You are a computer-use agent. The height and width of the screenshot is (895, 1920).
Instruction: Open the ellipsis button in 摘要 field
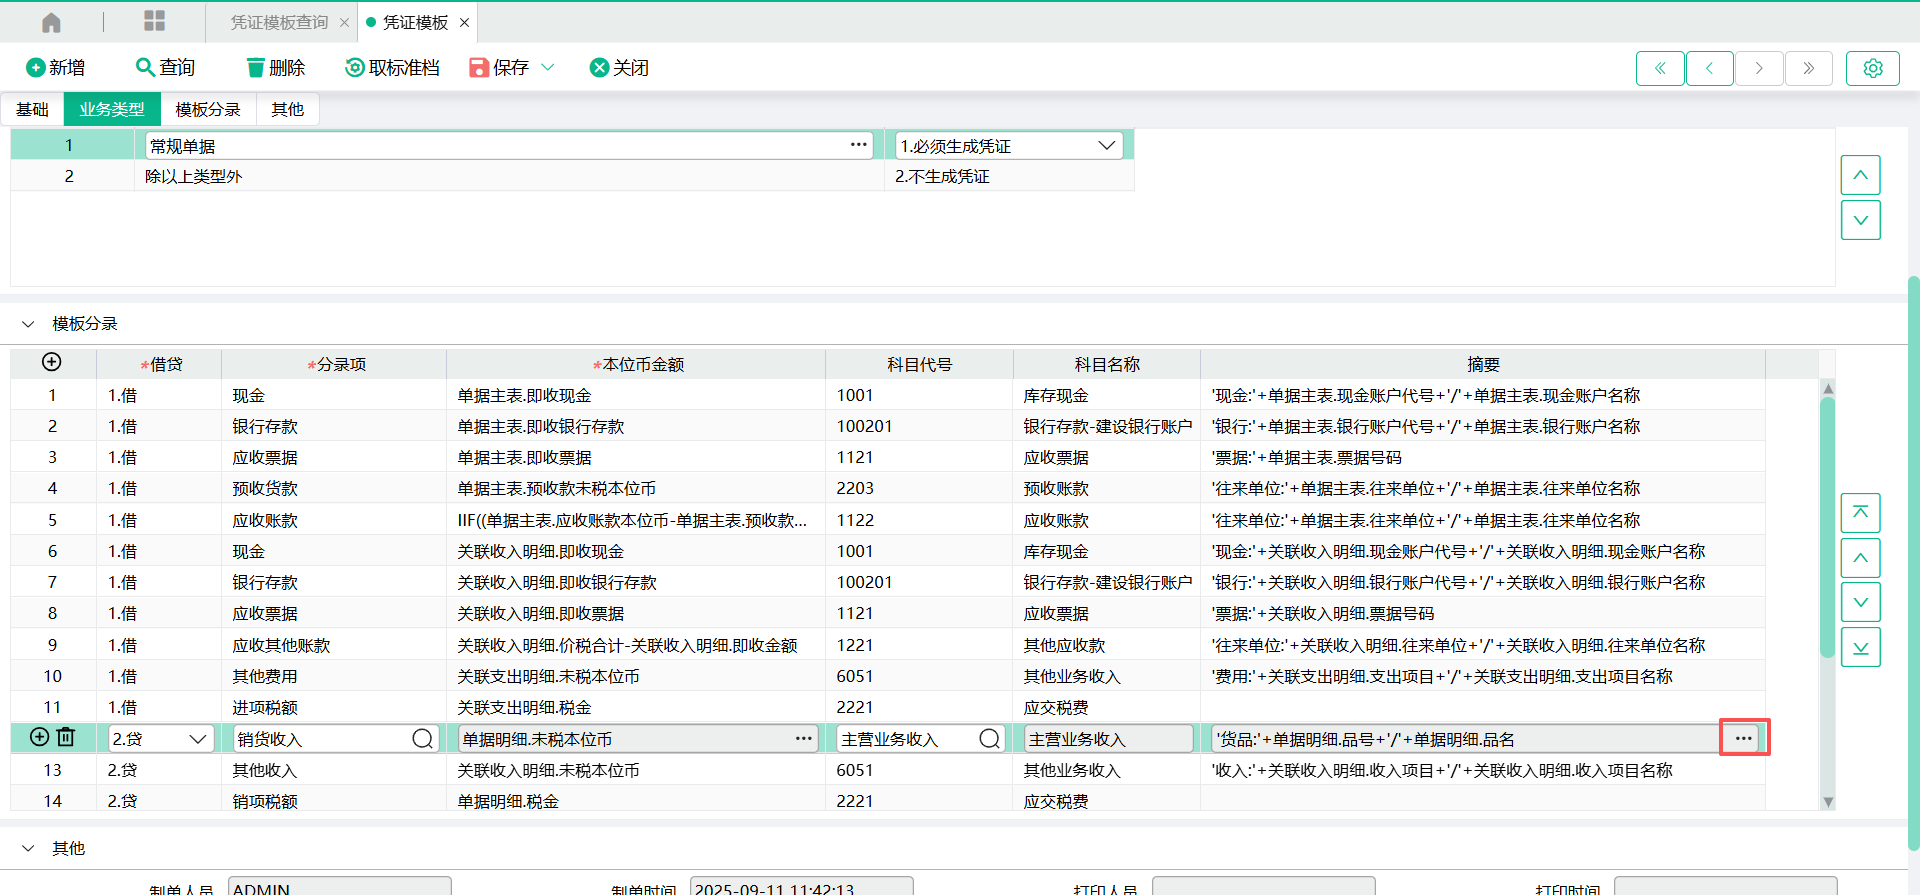pos(1744,738)
